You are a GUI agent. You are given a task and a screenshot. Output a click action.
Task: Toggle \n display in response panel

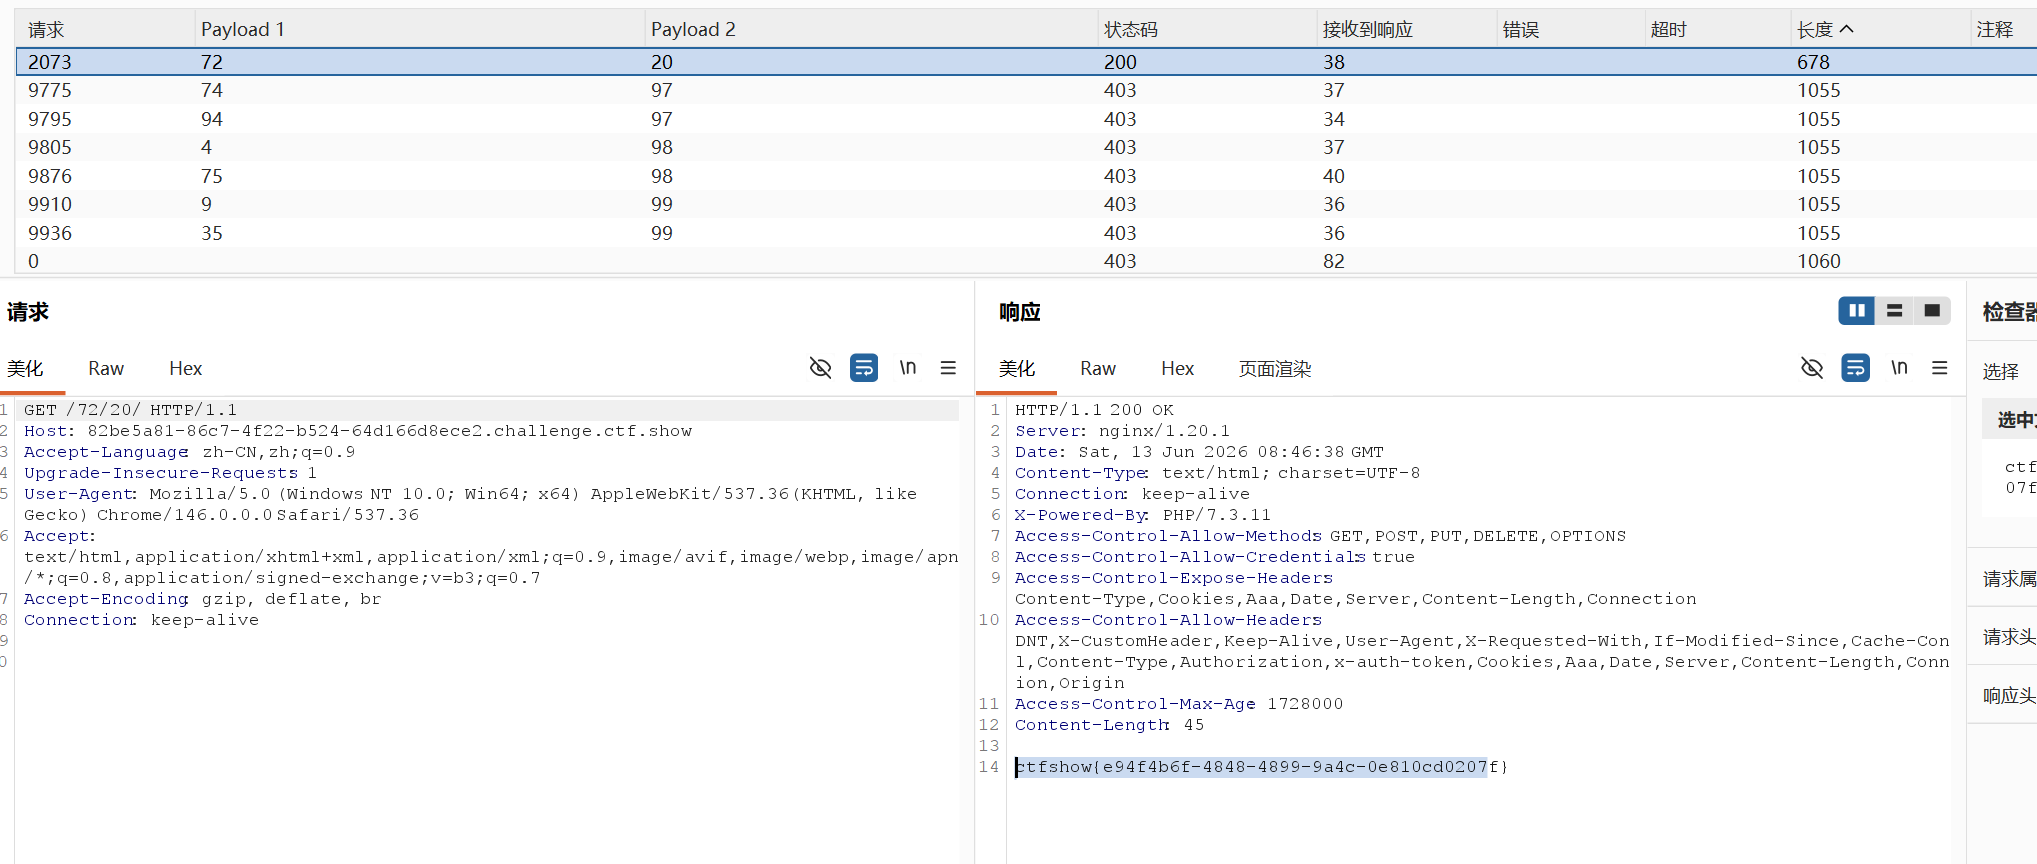coord(1899,367)
